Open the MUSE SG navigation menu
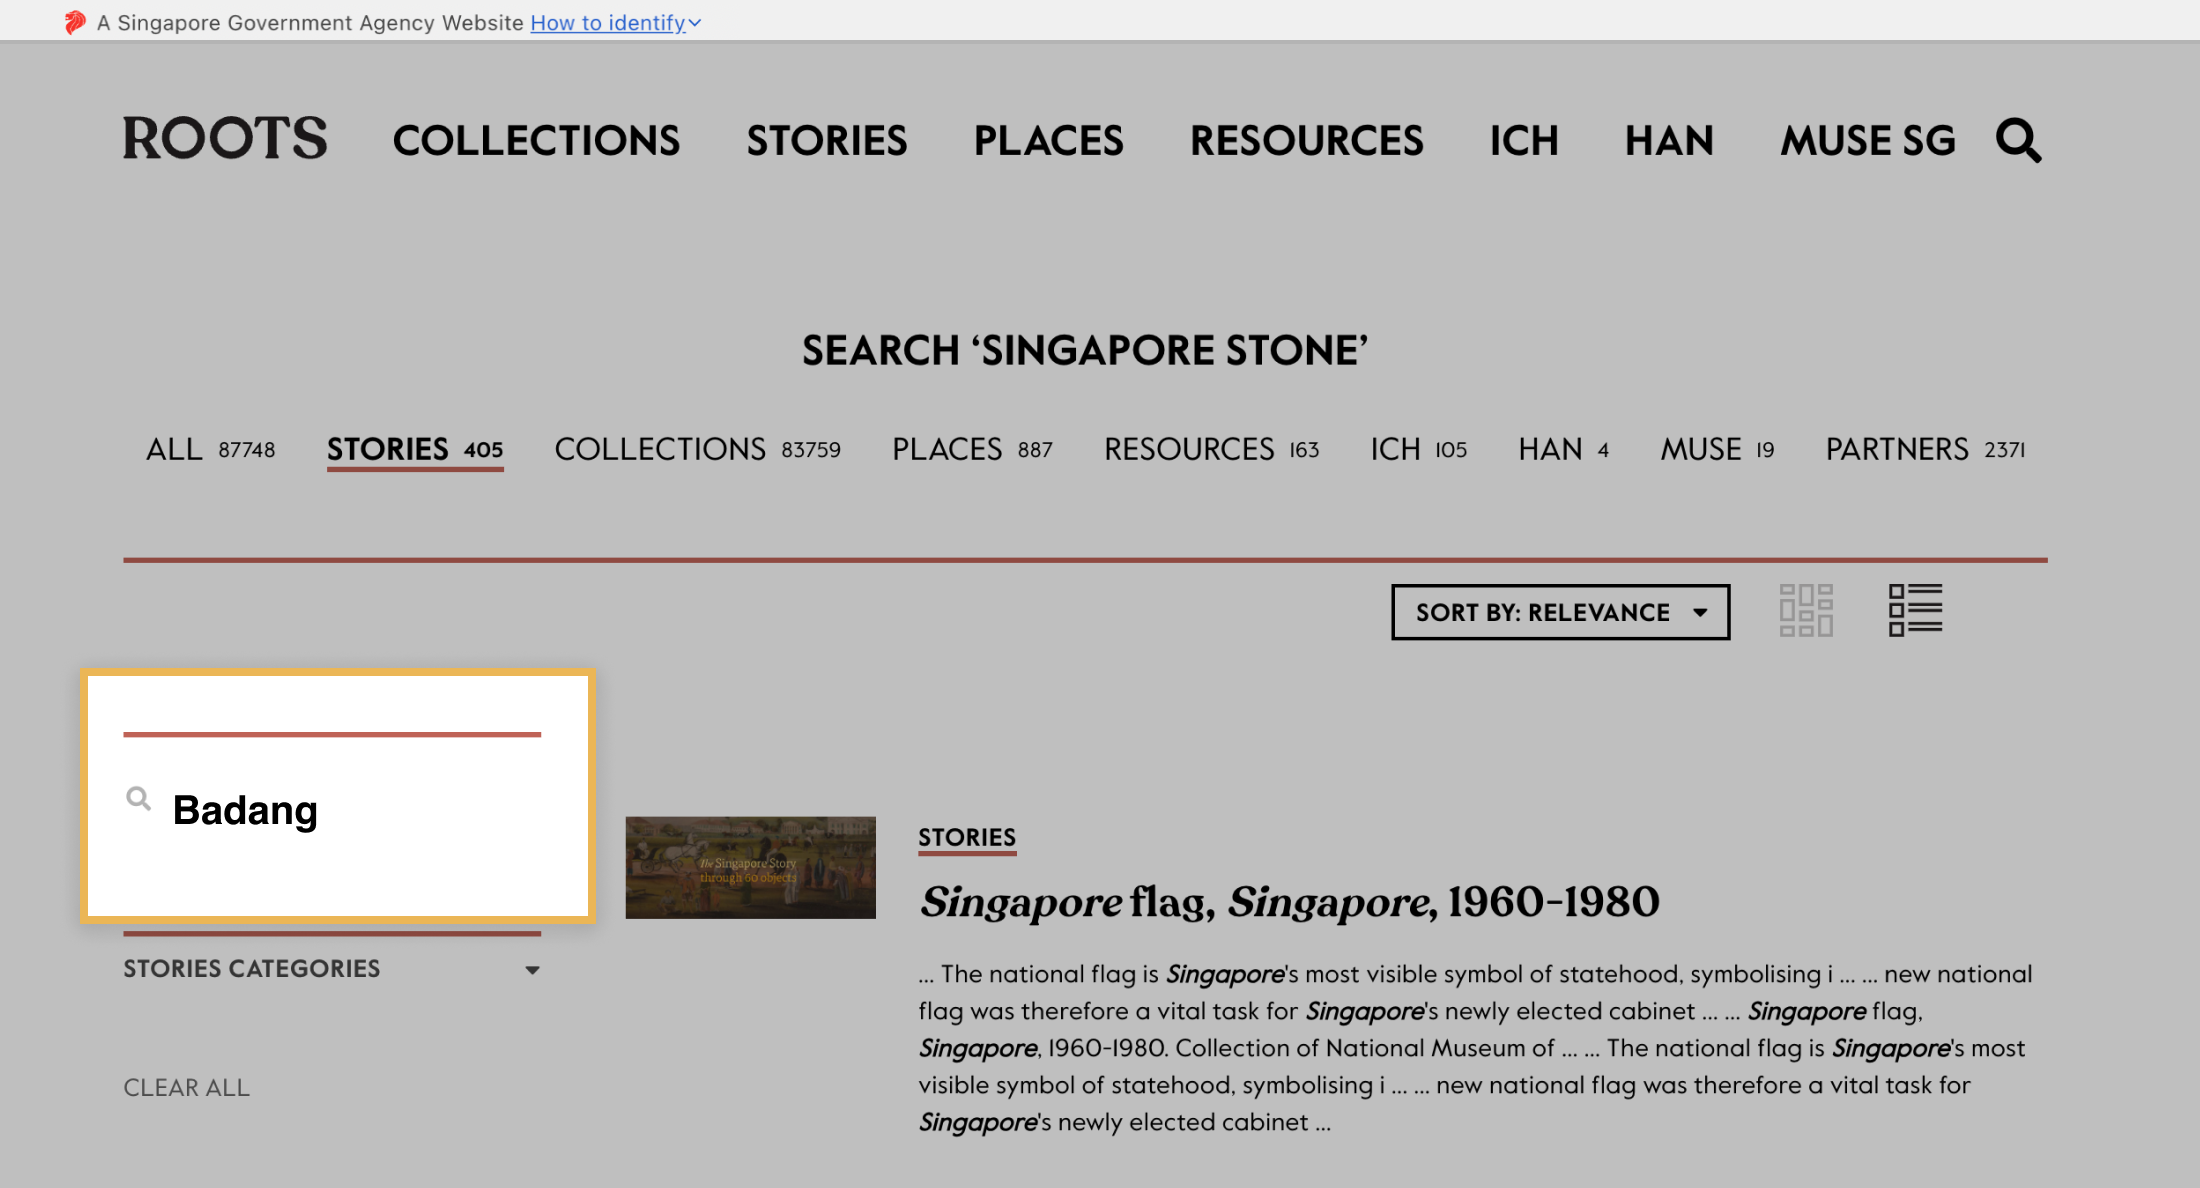The image size is (2200, 1188). [1868, 140]
